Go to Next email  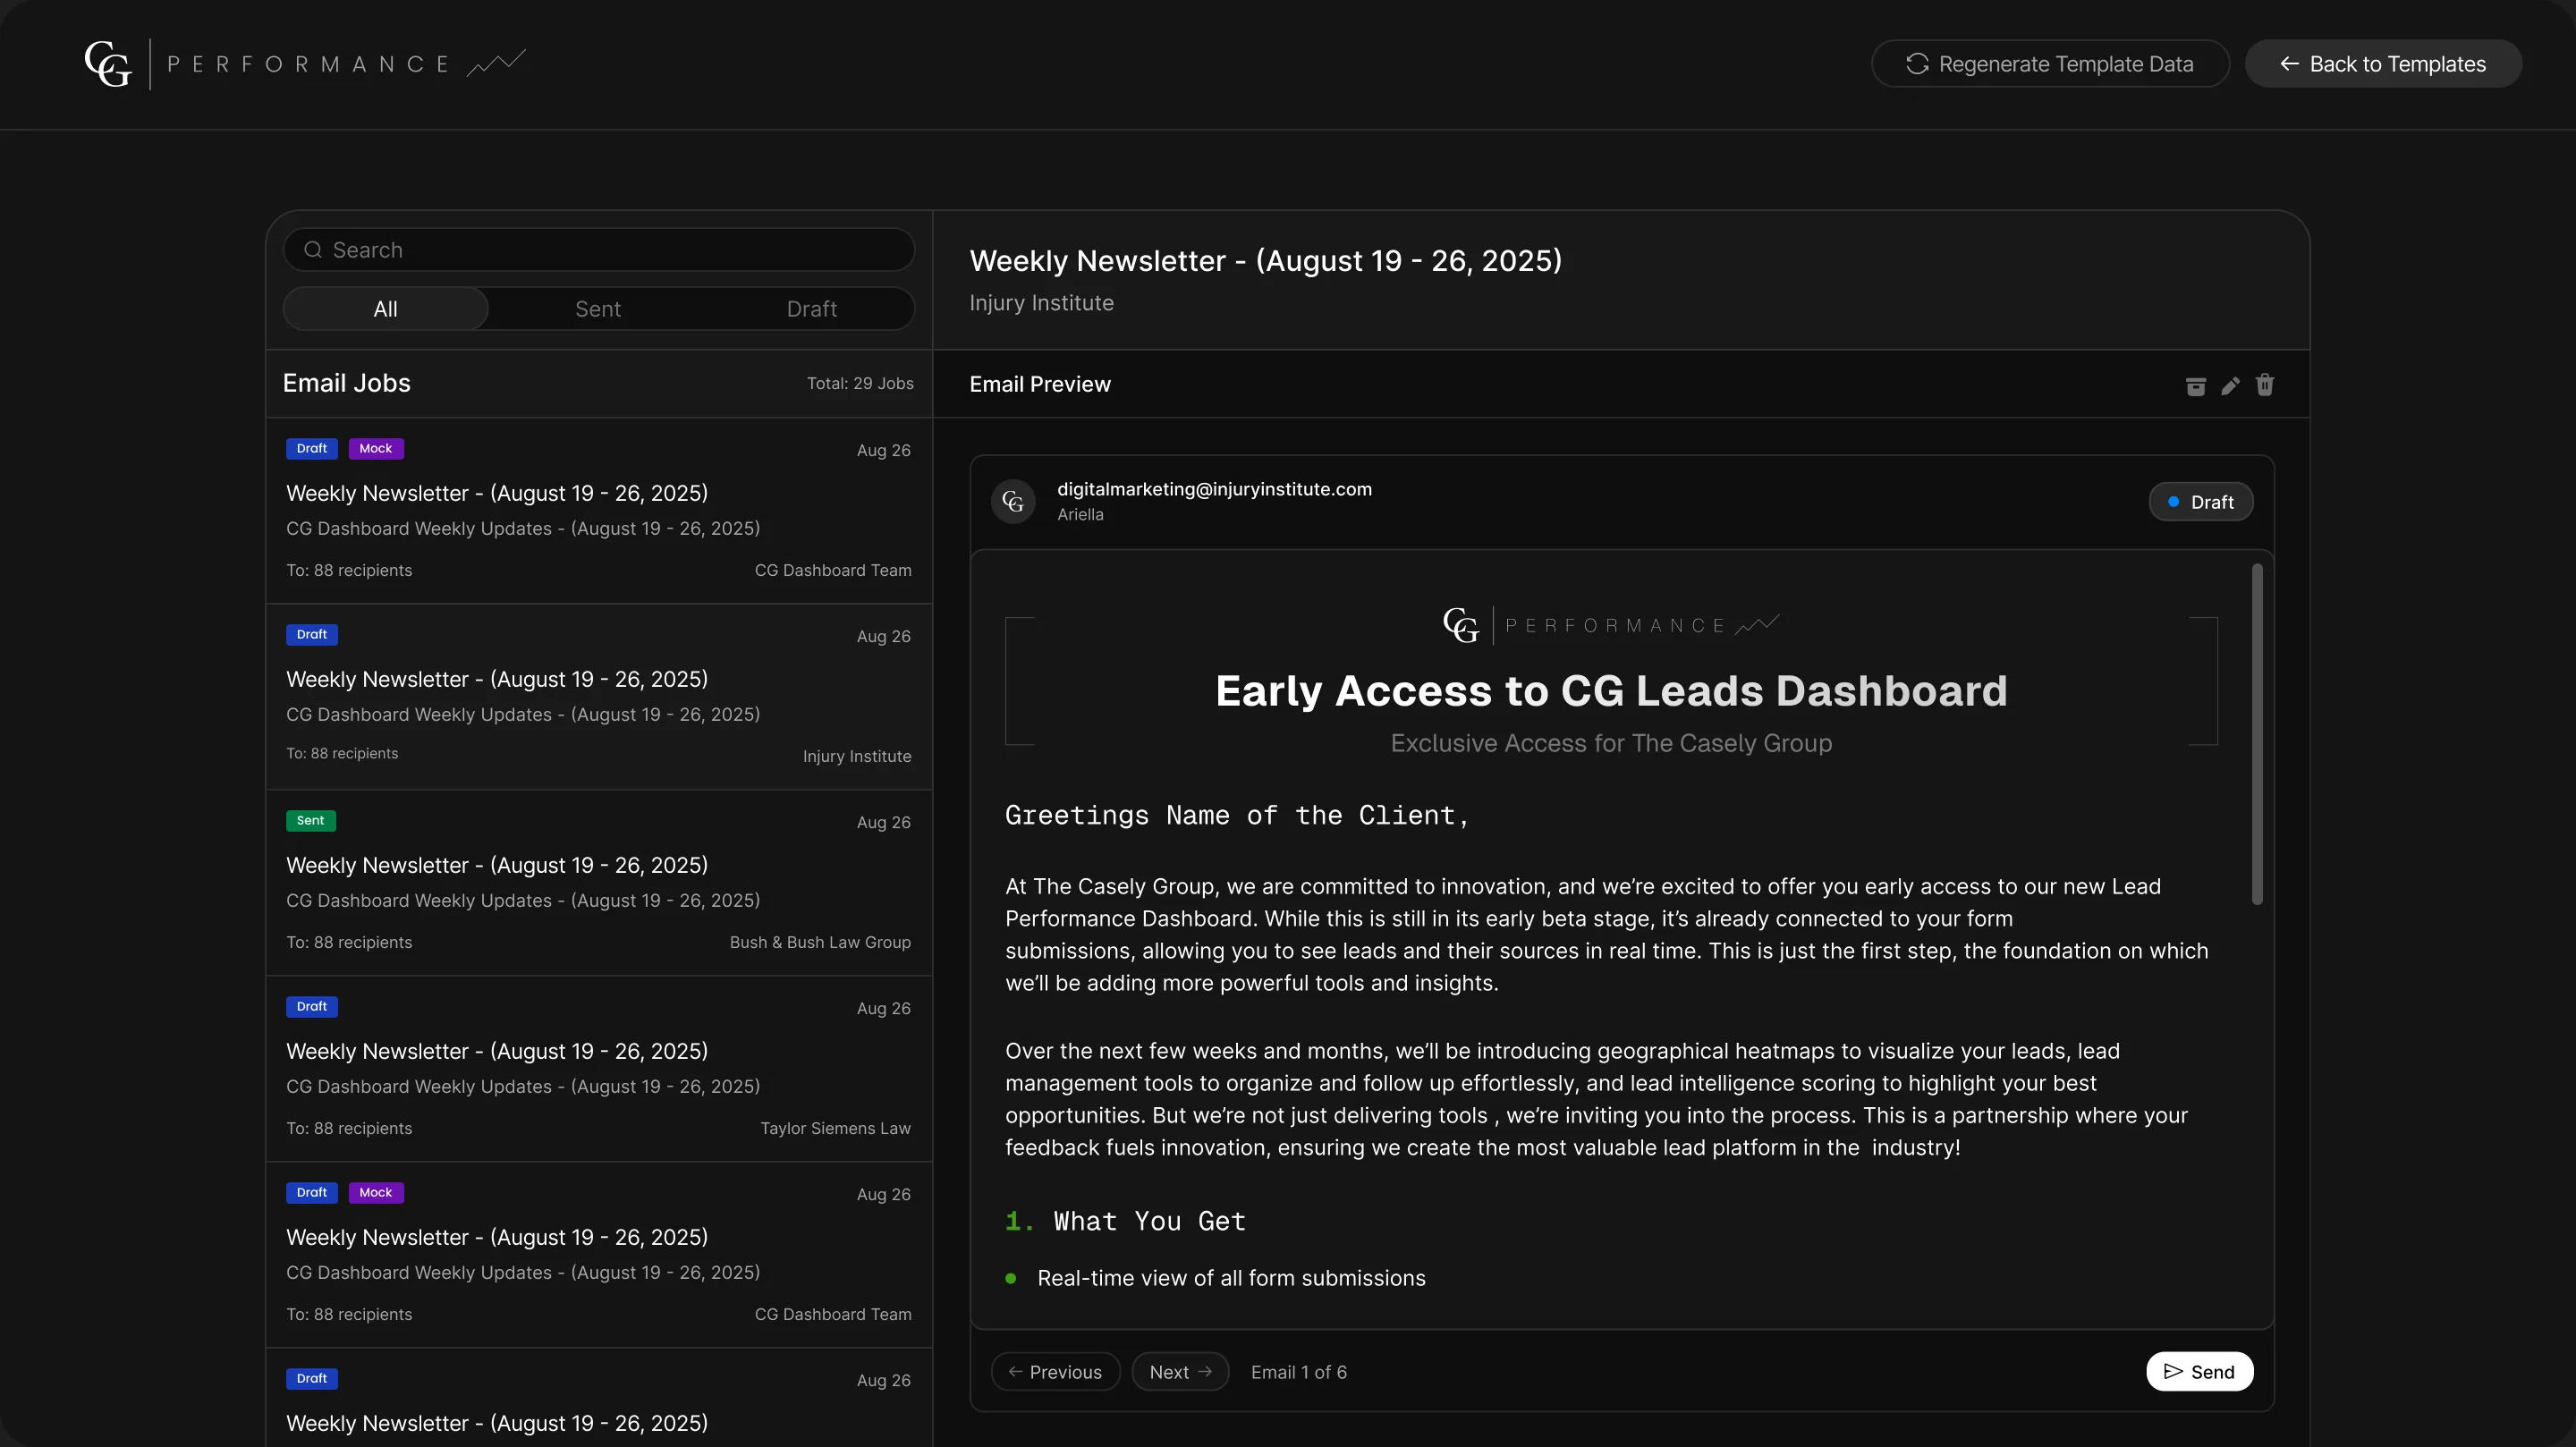coord(1180,1372)
